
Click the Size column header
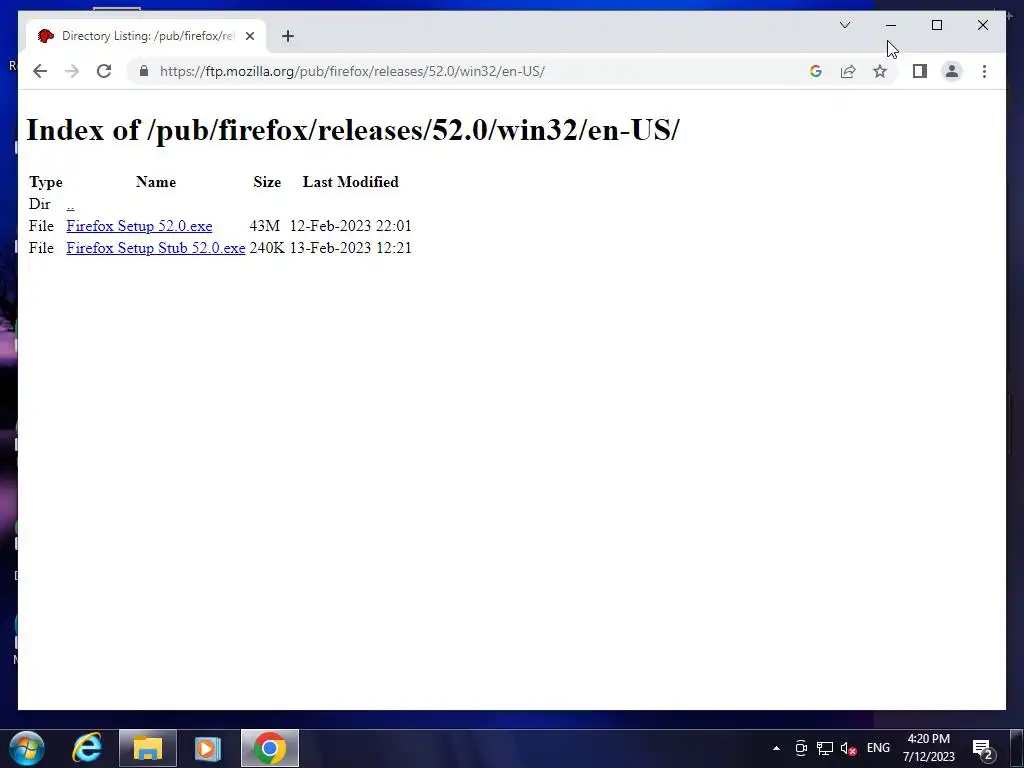pos(267,182)
